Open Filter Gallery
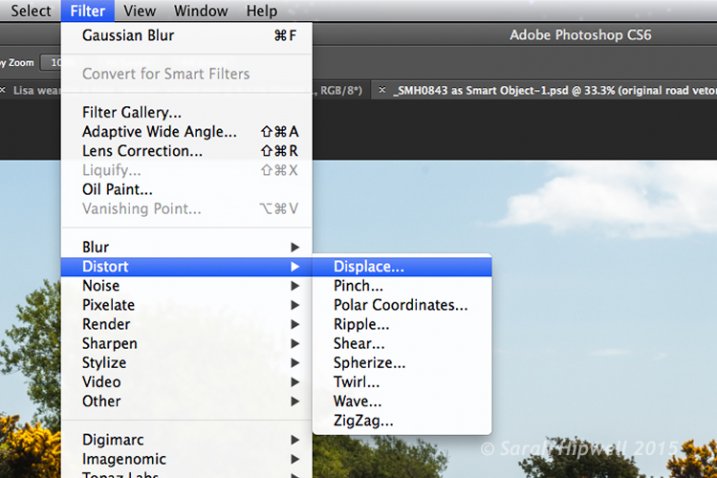This screenshot has height=478, width=717. point(131,112)
